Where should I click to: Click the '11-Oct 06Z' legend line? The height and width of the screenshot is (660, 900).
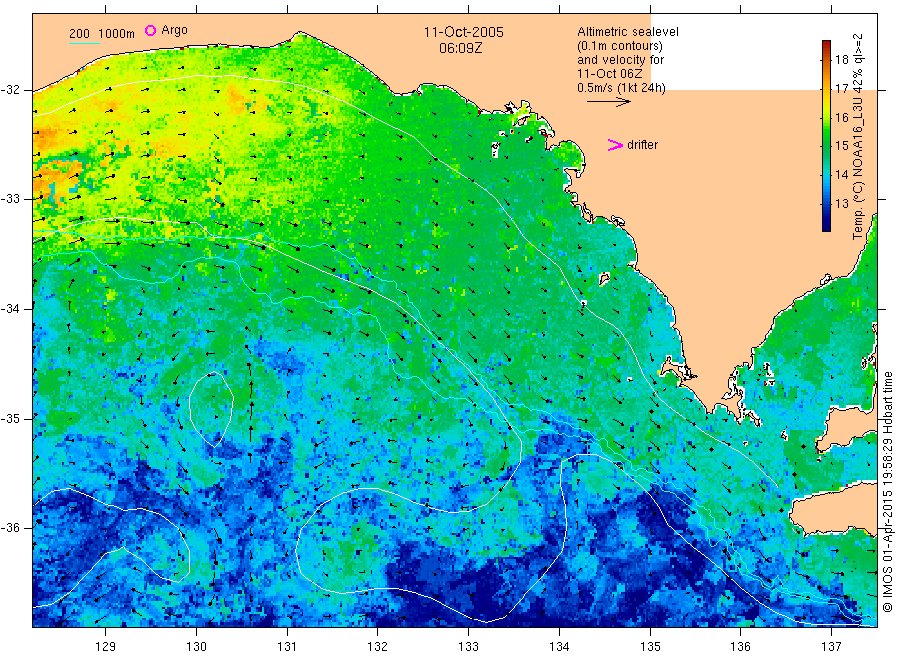[x=610, y=74]
